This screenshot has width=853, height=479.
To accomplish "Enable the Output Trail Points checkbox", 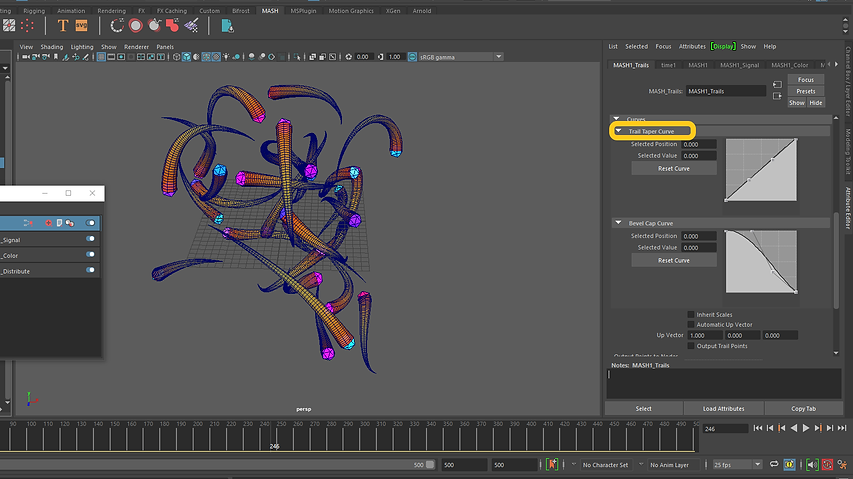I will click(691, 346).
